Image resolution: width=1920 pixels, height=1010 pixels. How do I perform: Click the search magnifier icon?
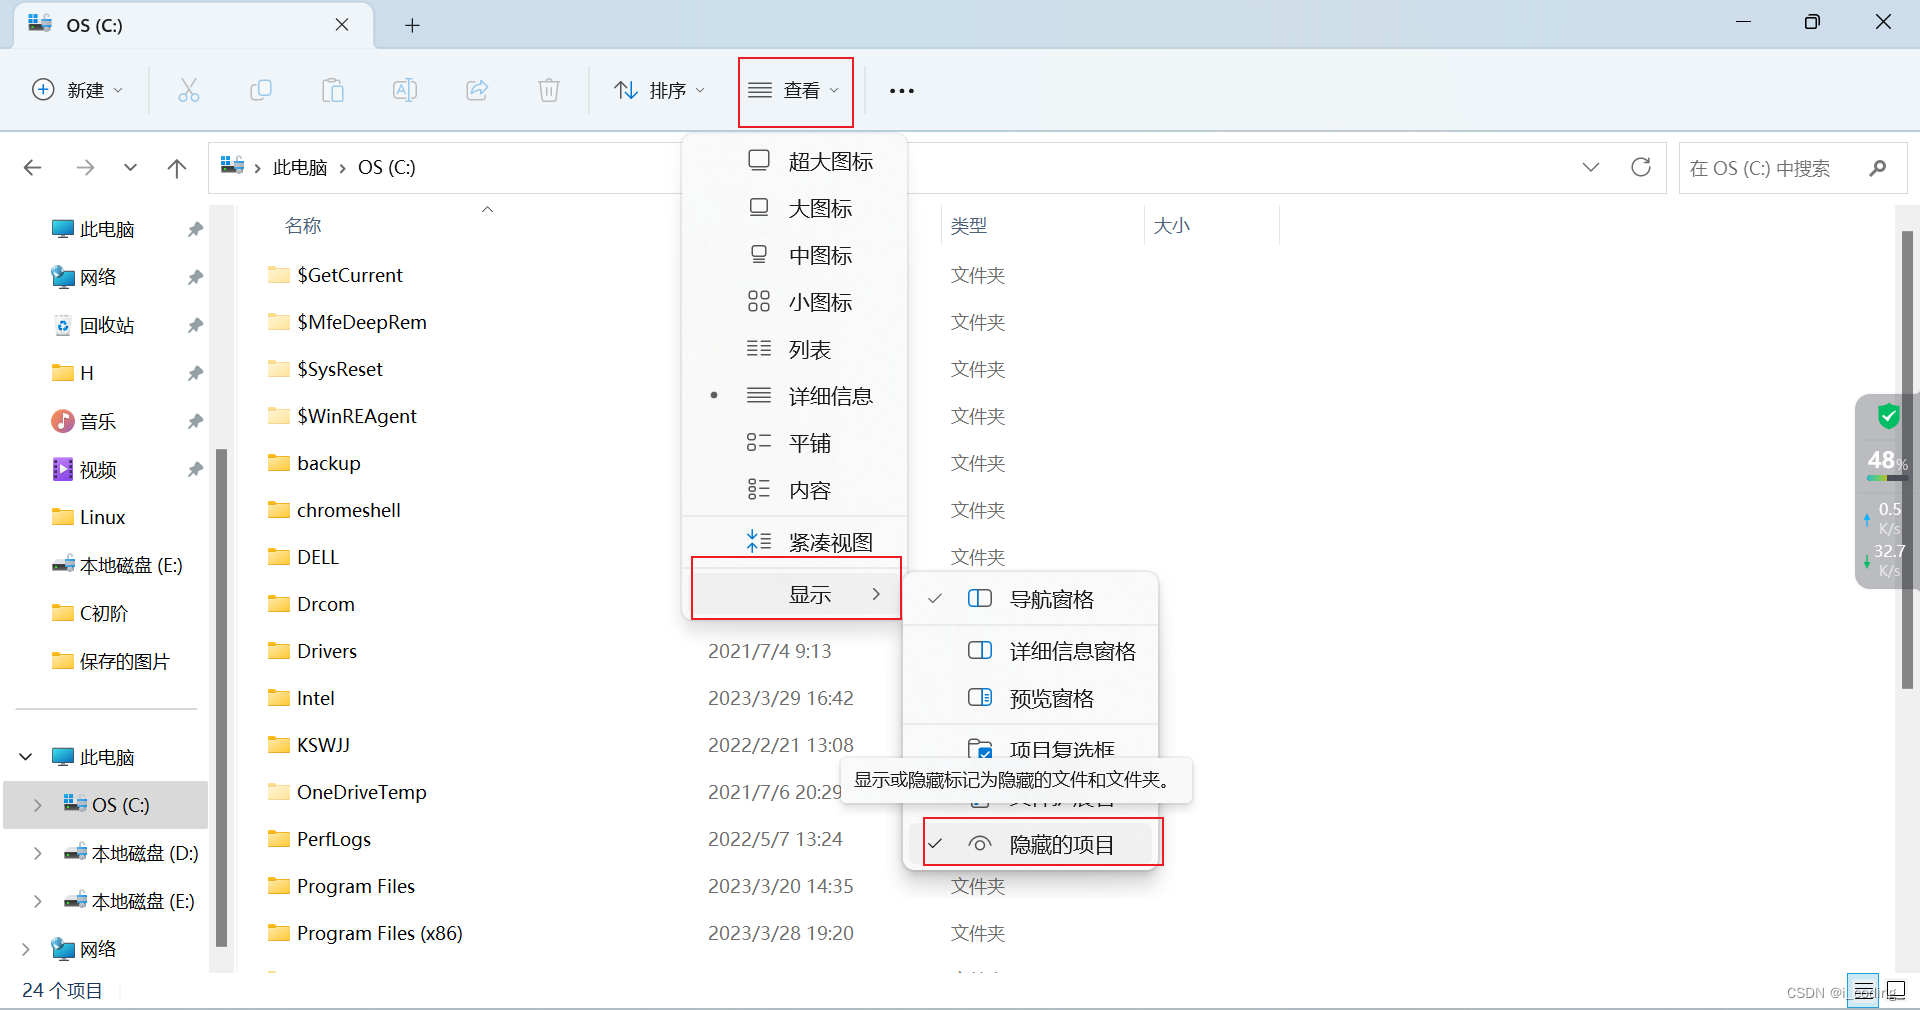(x=1878, y=168)
